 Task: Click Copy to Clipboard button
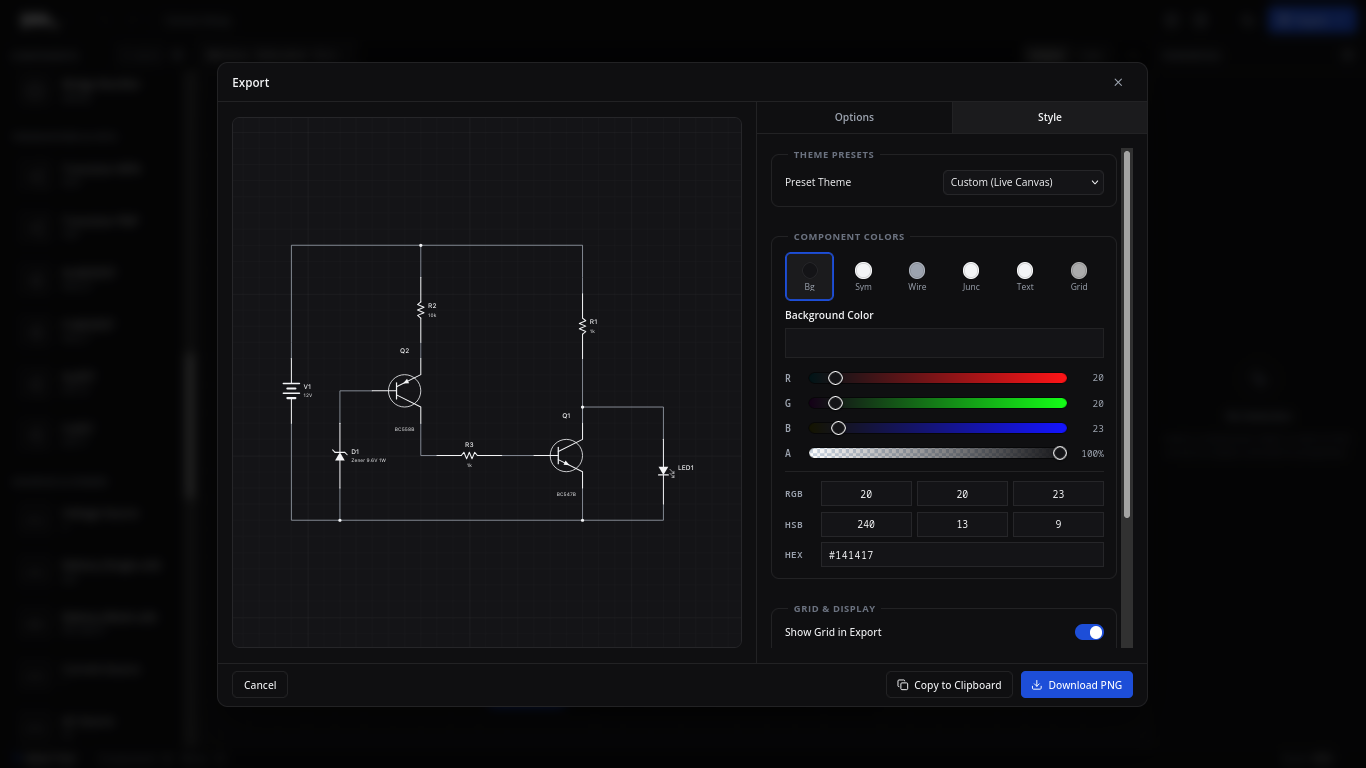point(949,685)
